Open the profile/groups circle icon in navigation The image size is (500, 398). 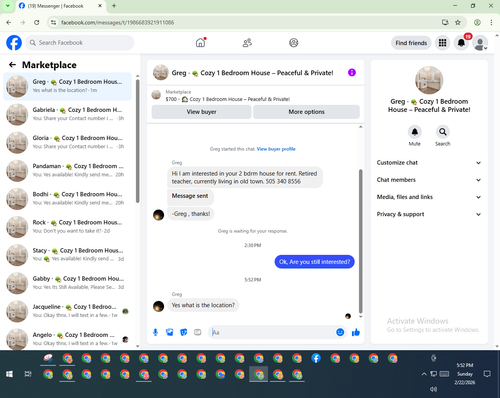pyautogui.click(x=294, y=43)
